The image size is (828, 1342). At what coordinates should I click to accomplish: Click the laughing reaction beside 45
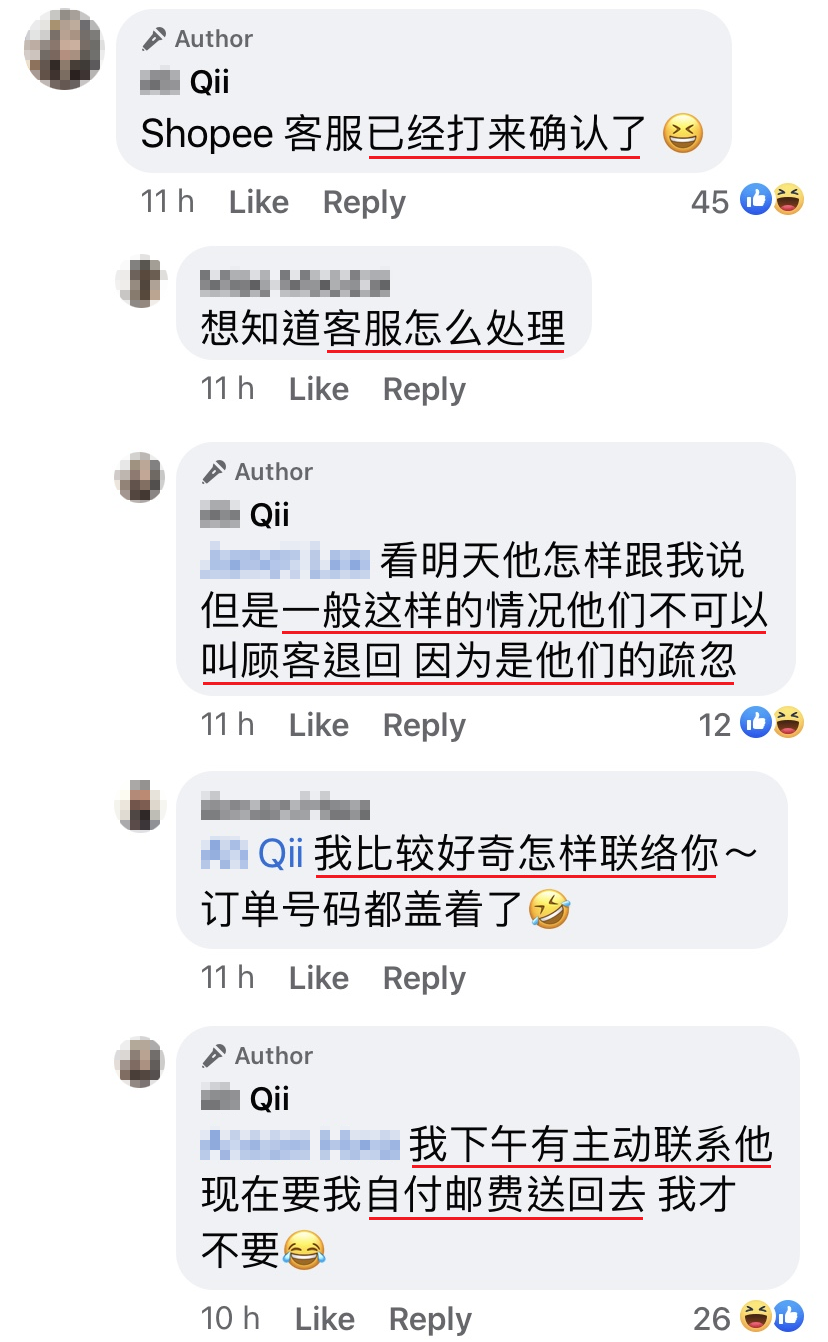(788, 200)
